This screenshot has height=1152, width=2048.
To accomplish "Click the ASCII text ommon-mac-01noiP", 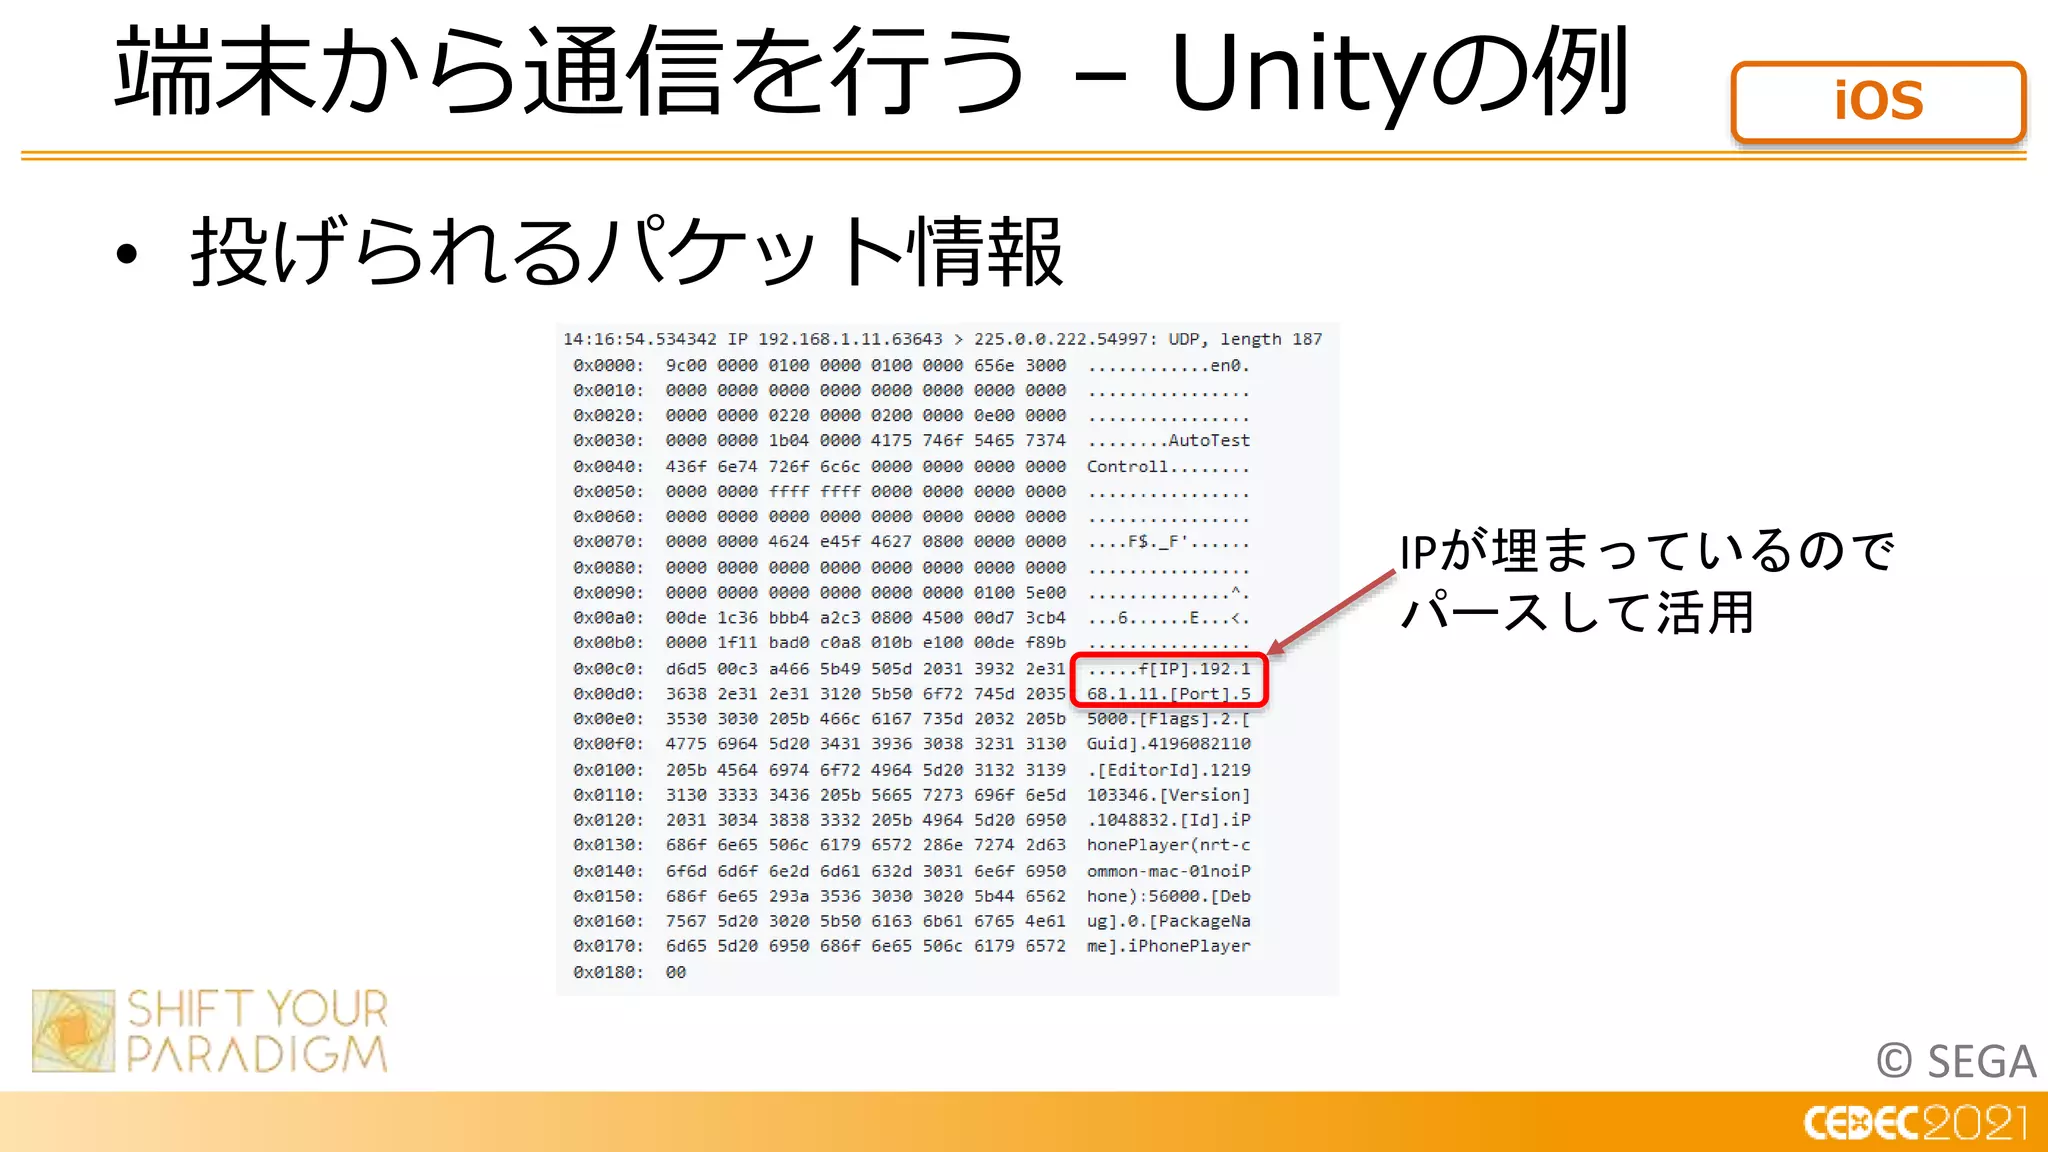I will 1168,870.
